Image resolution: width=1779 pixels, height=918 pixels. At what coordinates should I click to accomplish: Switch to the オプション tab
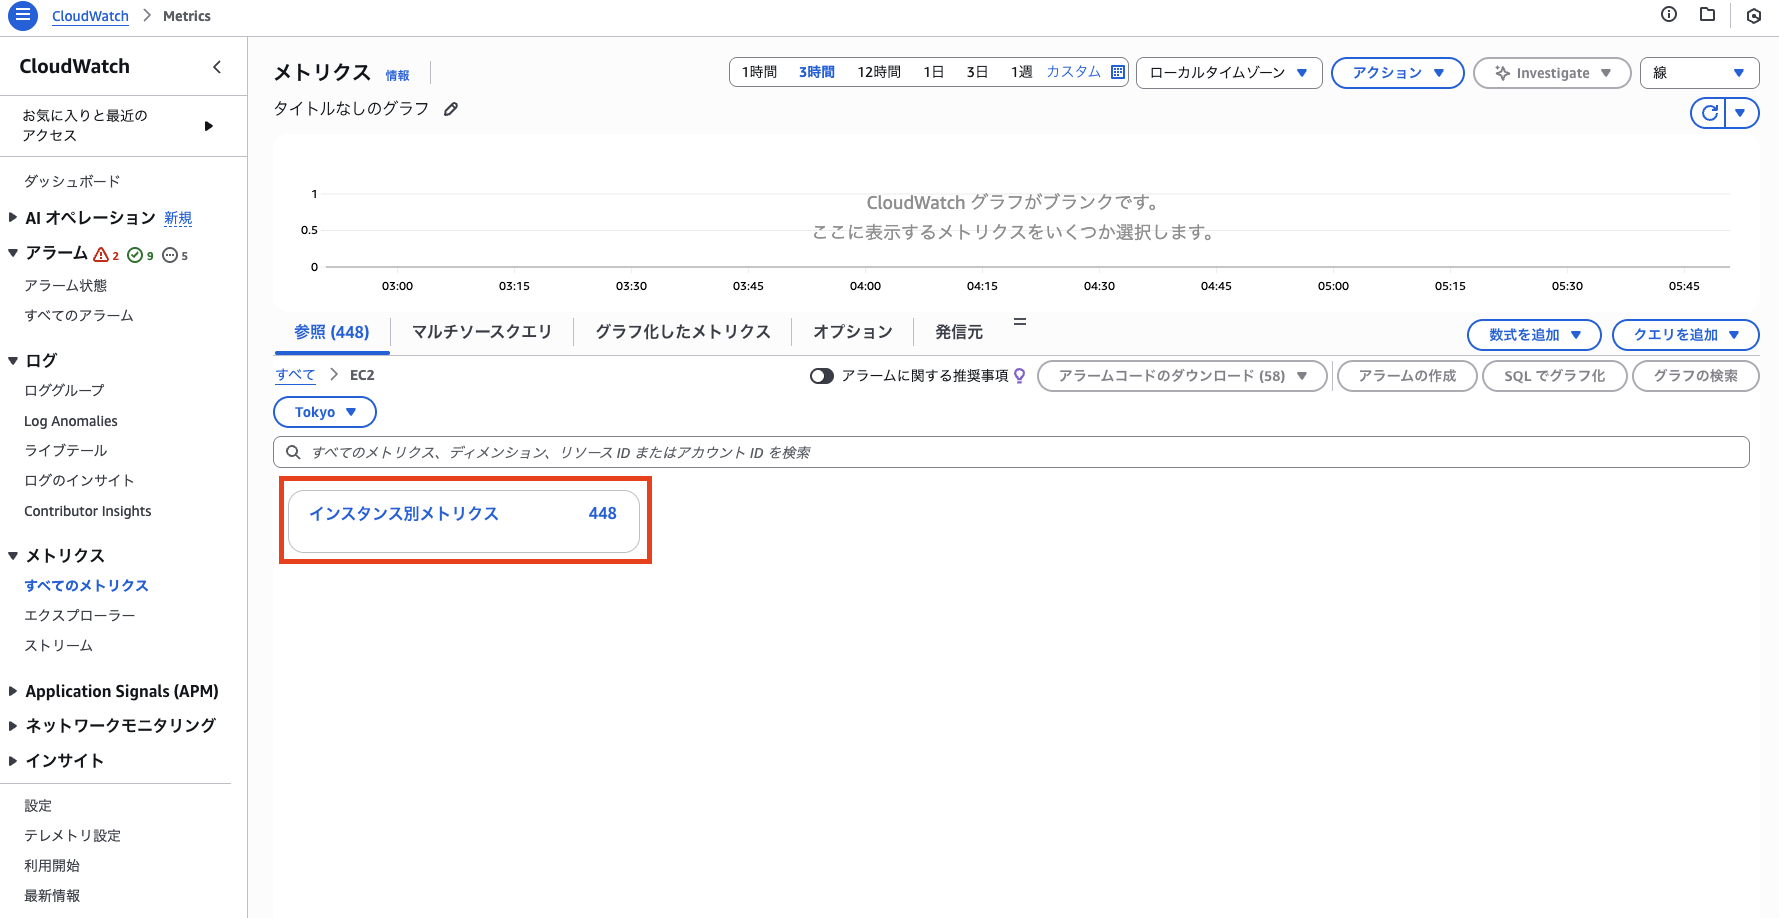[x=852, y=332]
